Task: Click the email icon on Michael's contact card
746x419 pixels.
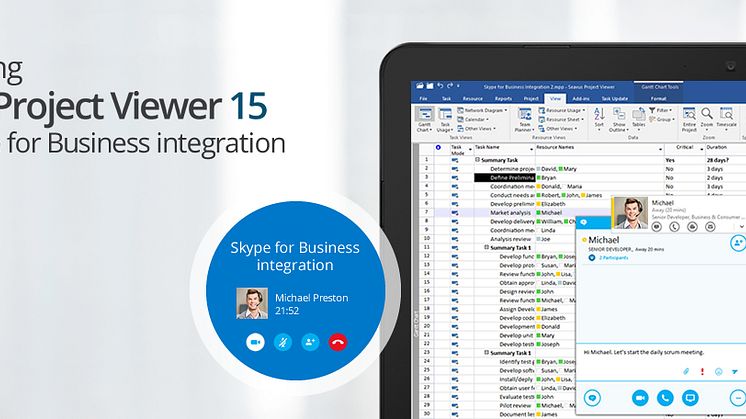Action: point(710,227)
